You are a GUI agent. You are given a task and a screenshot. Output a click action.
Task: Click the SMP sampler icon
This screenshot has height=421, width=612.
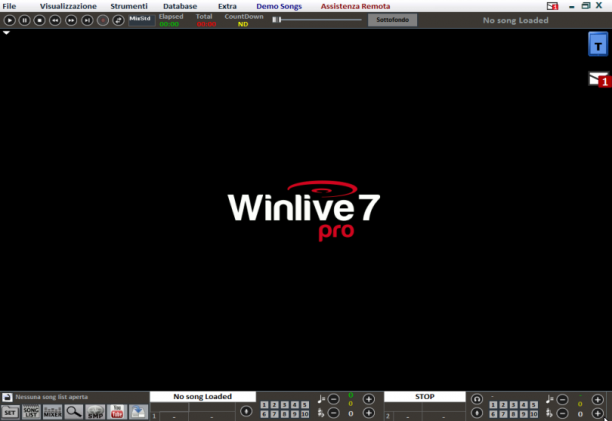click(95, 412)
